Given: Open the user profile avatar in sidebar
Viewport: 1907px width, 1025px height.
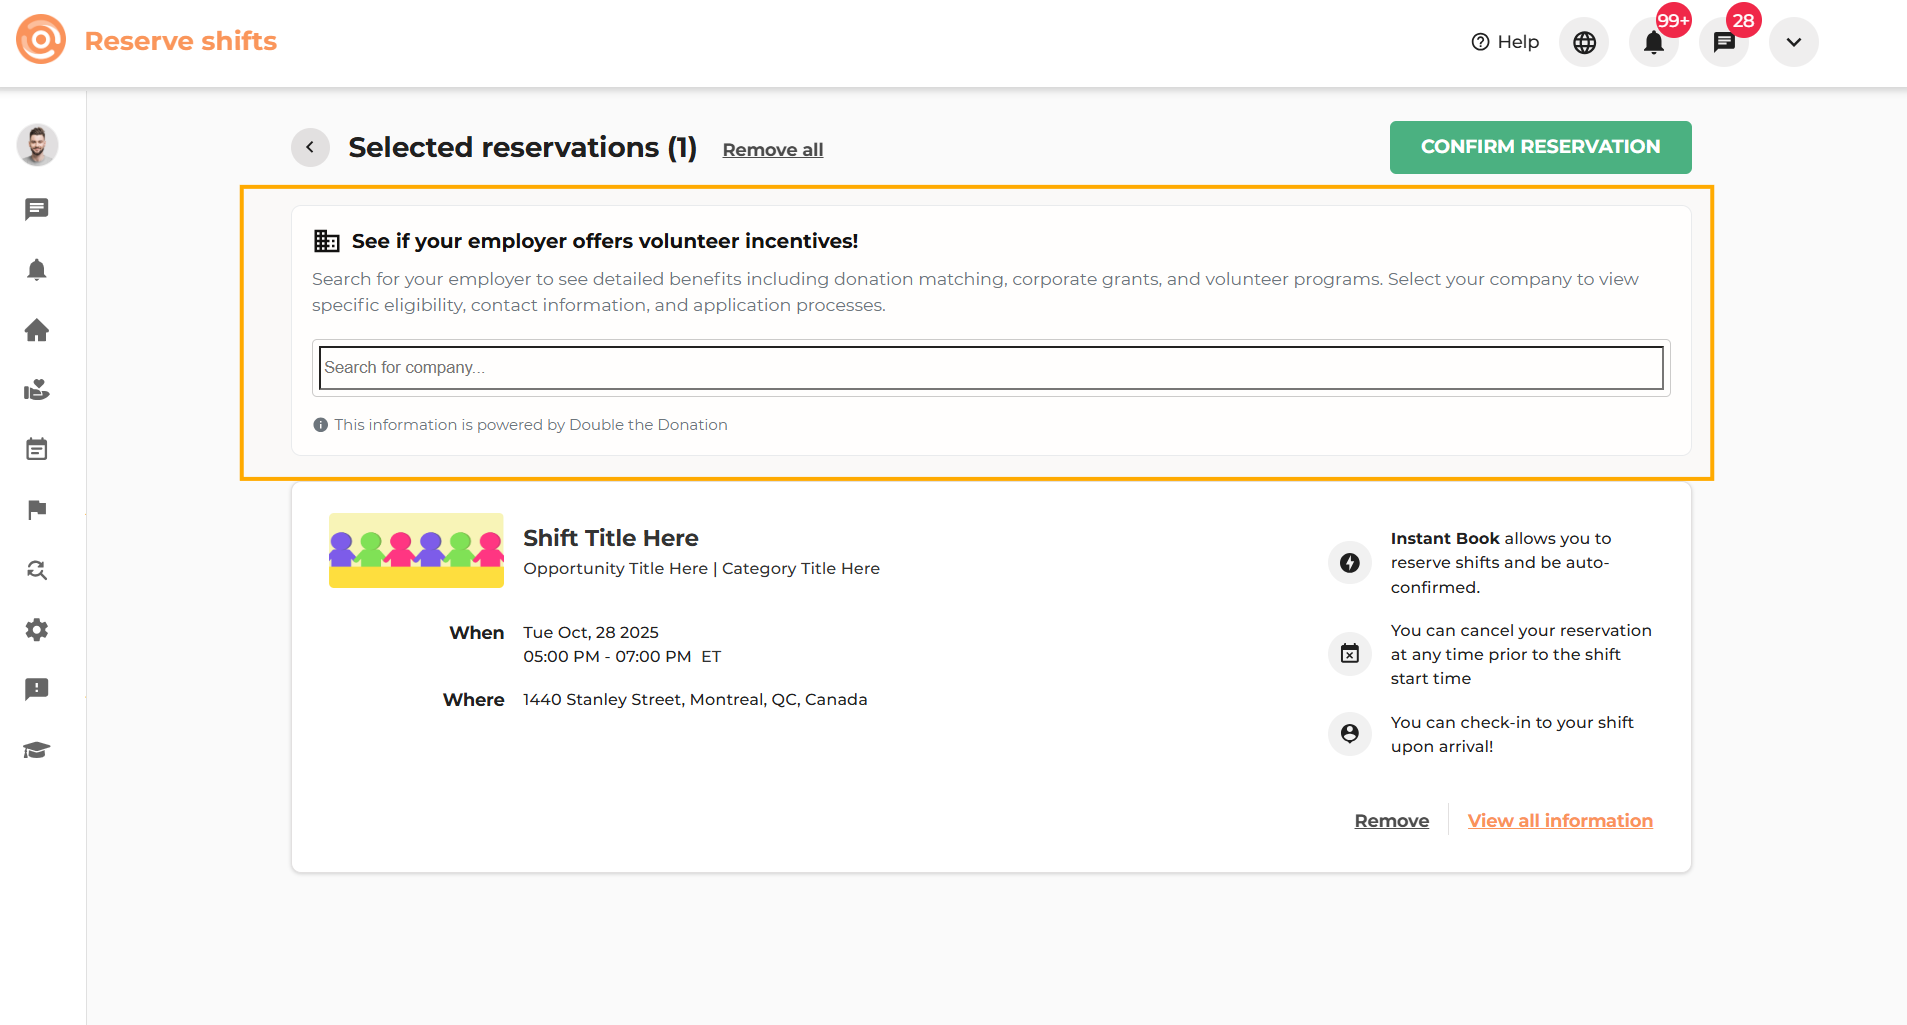Looking at the screenshot, I should [37, 146].
